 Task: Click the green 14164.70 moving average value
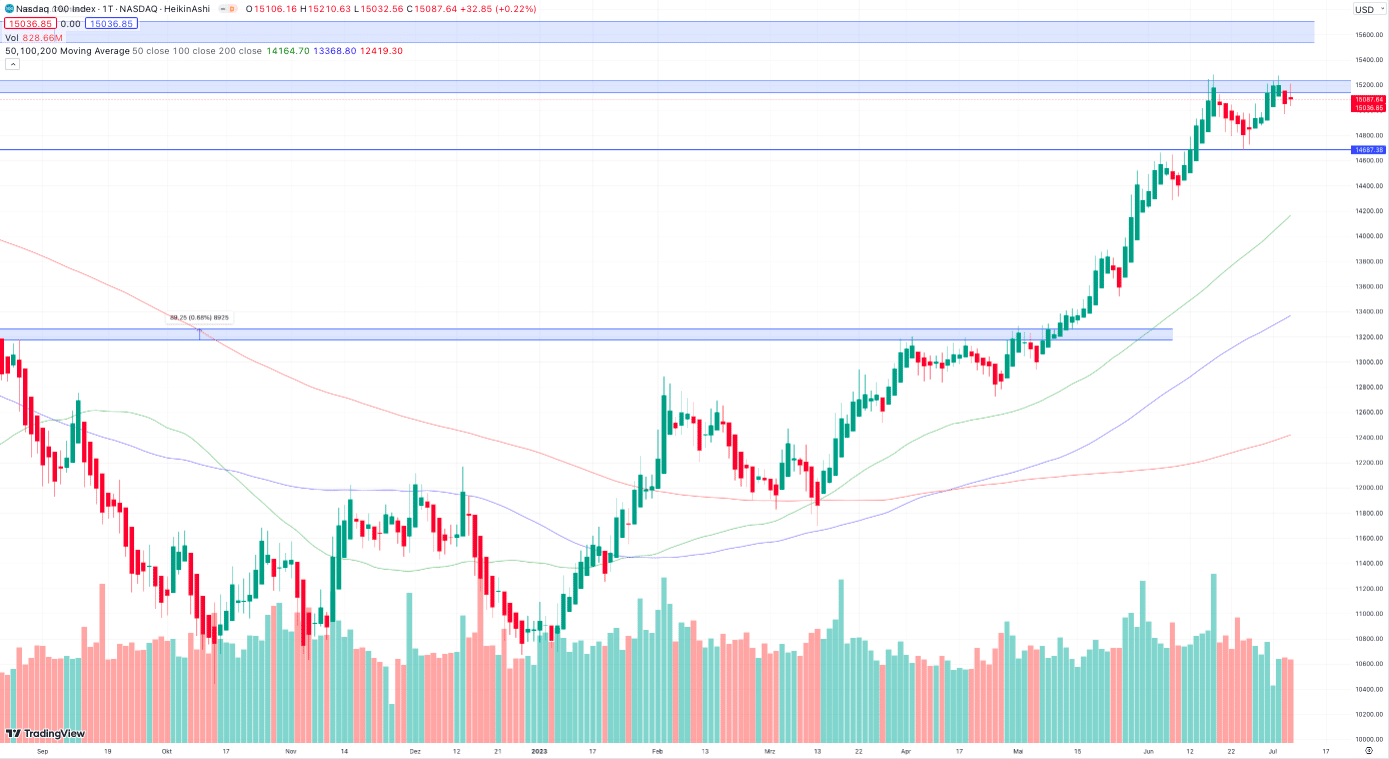click(x=288, y=51)
